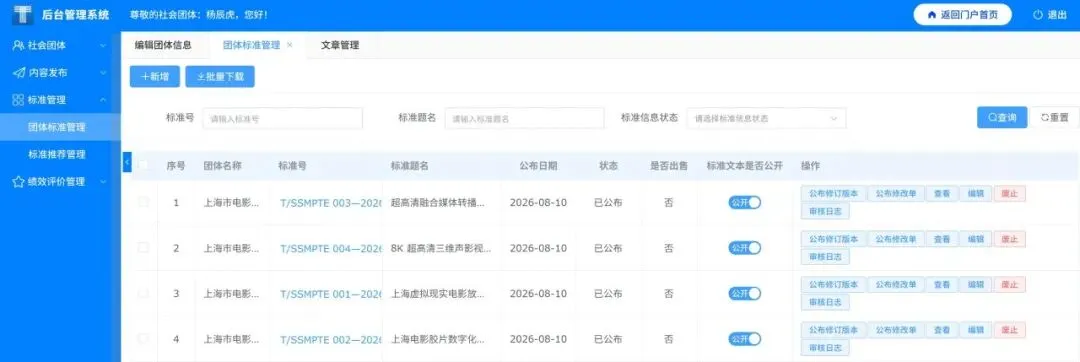Viewport: 1080px width, 362px height.
Task: Click the 公布日期 column header
Action: [x=539, y=166]
